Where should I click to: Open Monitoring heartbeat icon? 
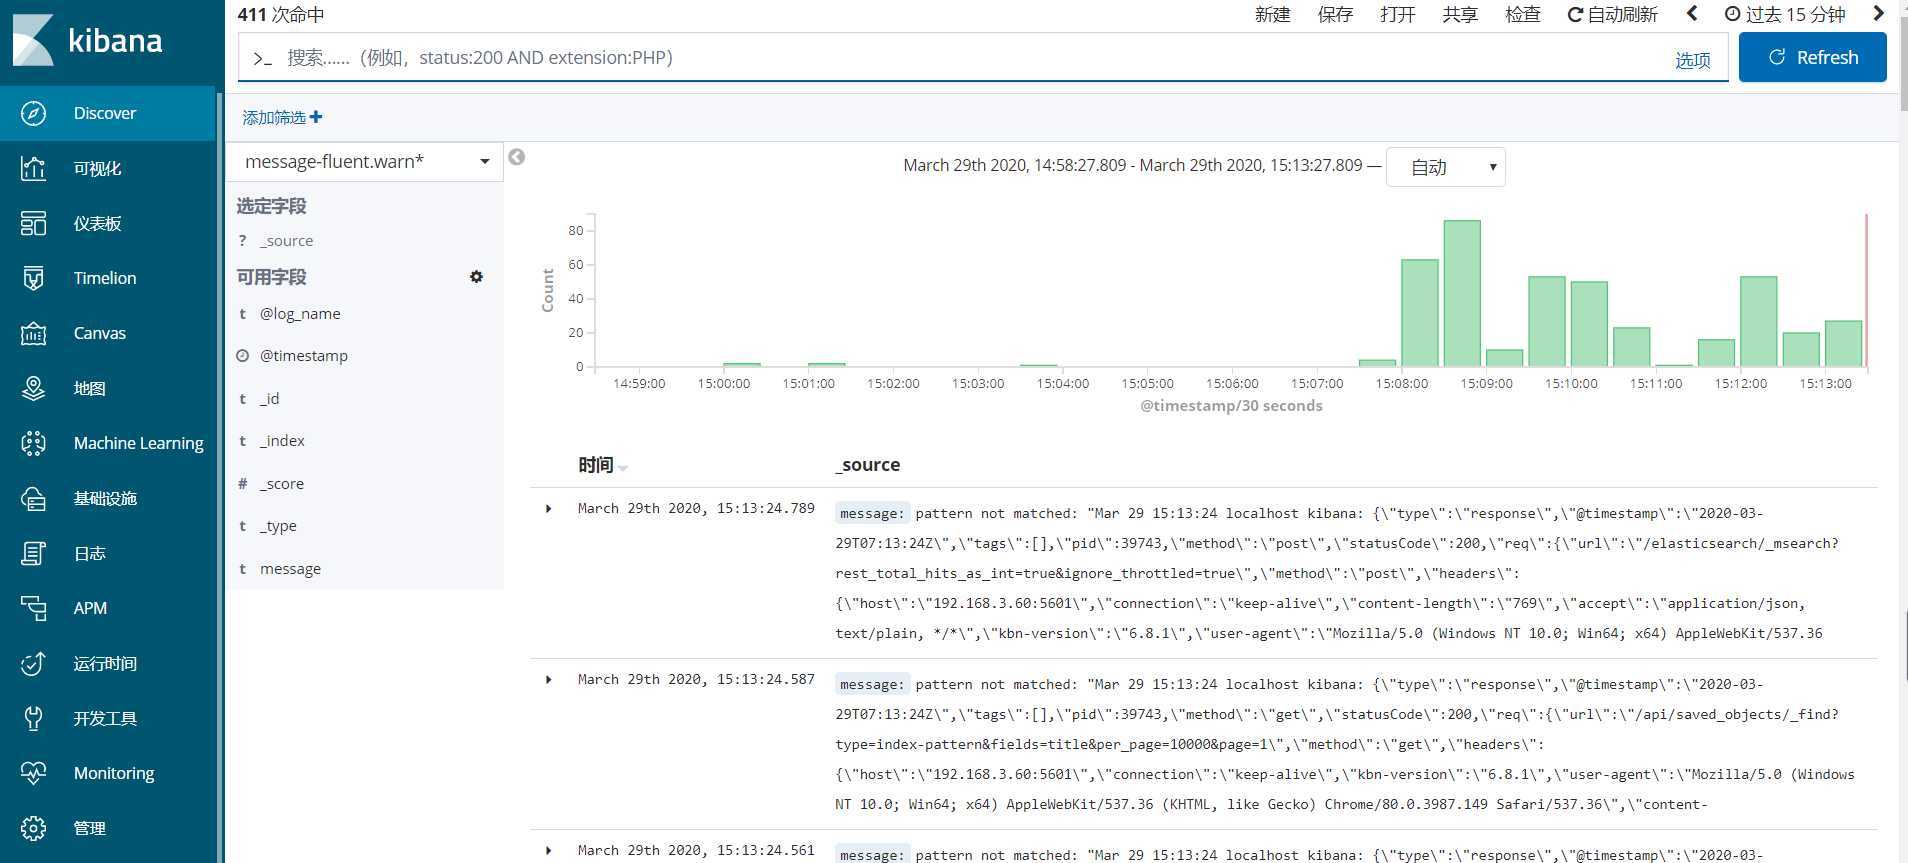tap(33, 773)
